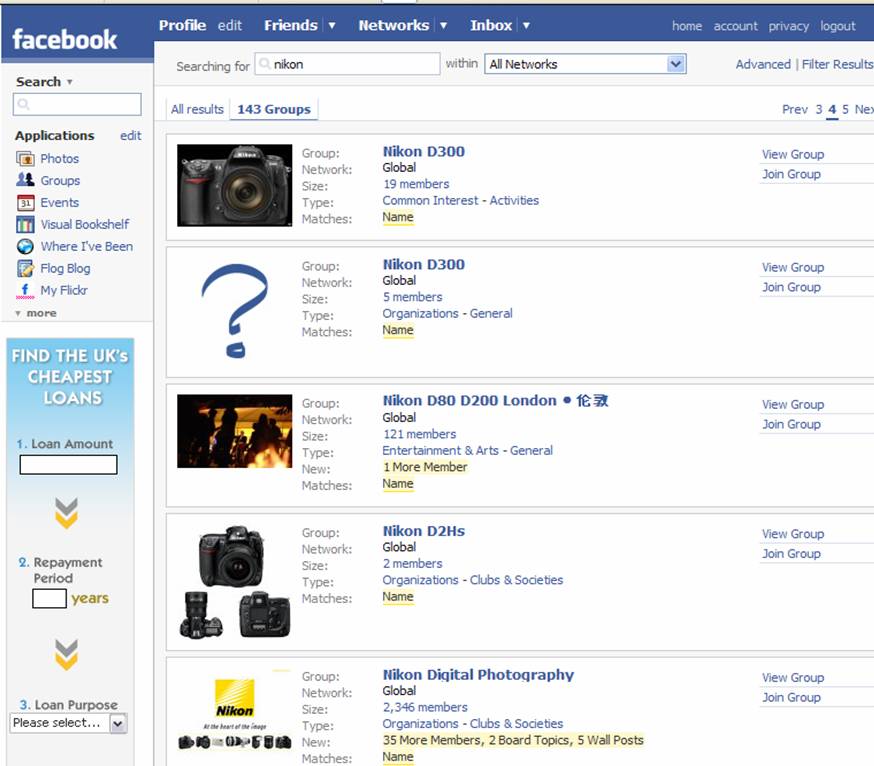Open the Networks dropdown arrow
Viewport: 874px width, 766px height.
(444, 26)
